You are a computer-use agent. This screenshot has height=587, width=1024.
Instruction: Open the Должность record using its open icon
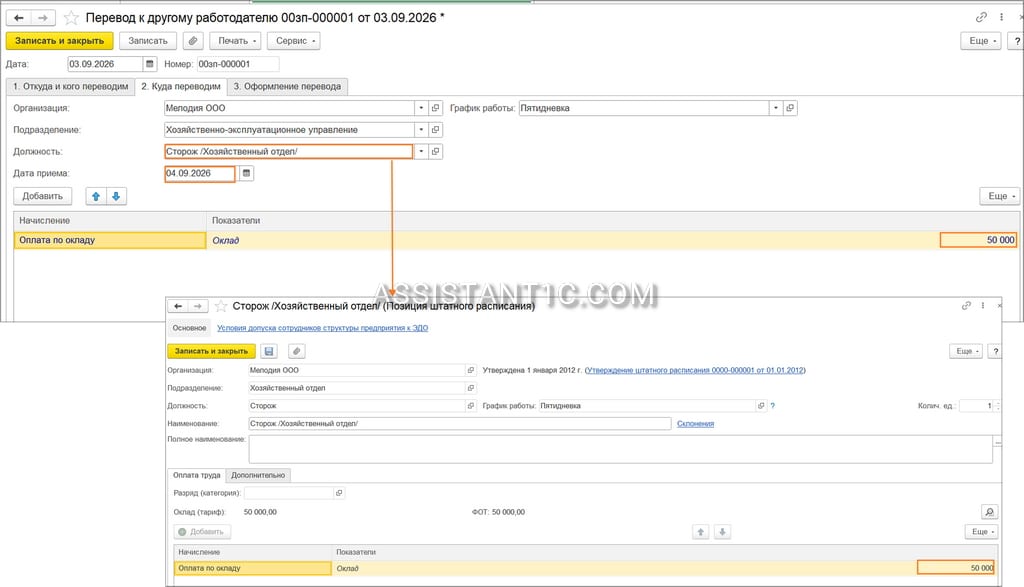[x=436, y=151]
